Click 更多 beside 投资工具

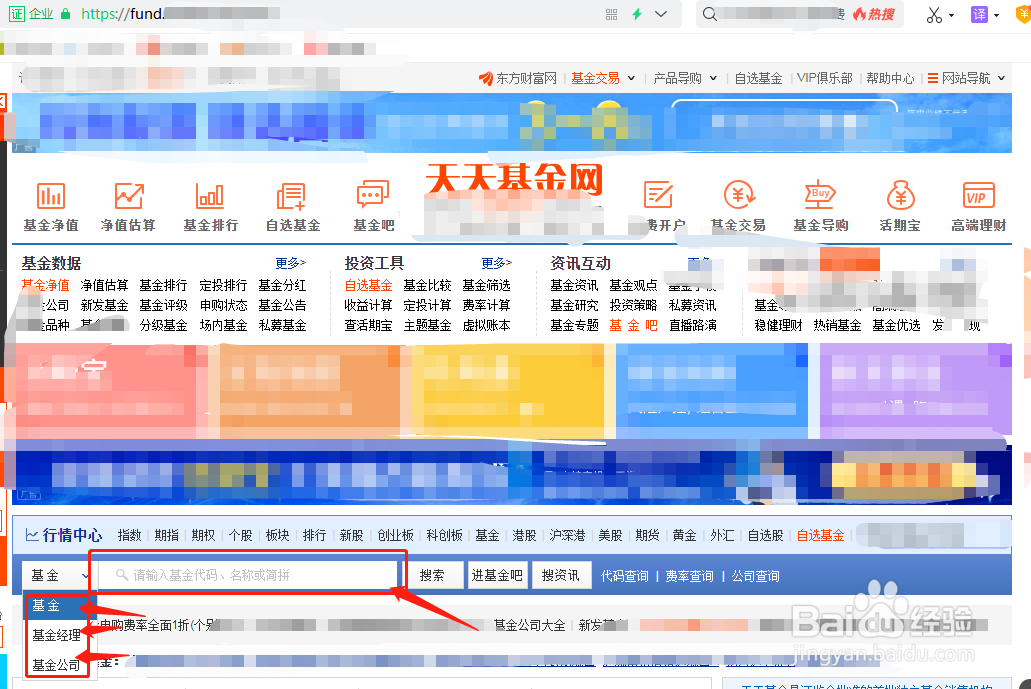click(x=496, y=263)
